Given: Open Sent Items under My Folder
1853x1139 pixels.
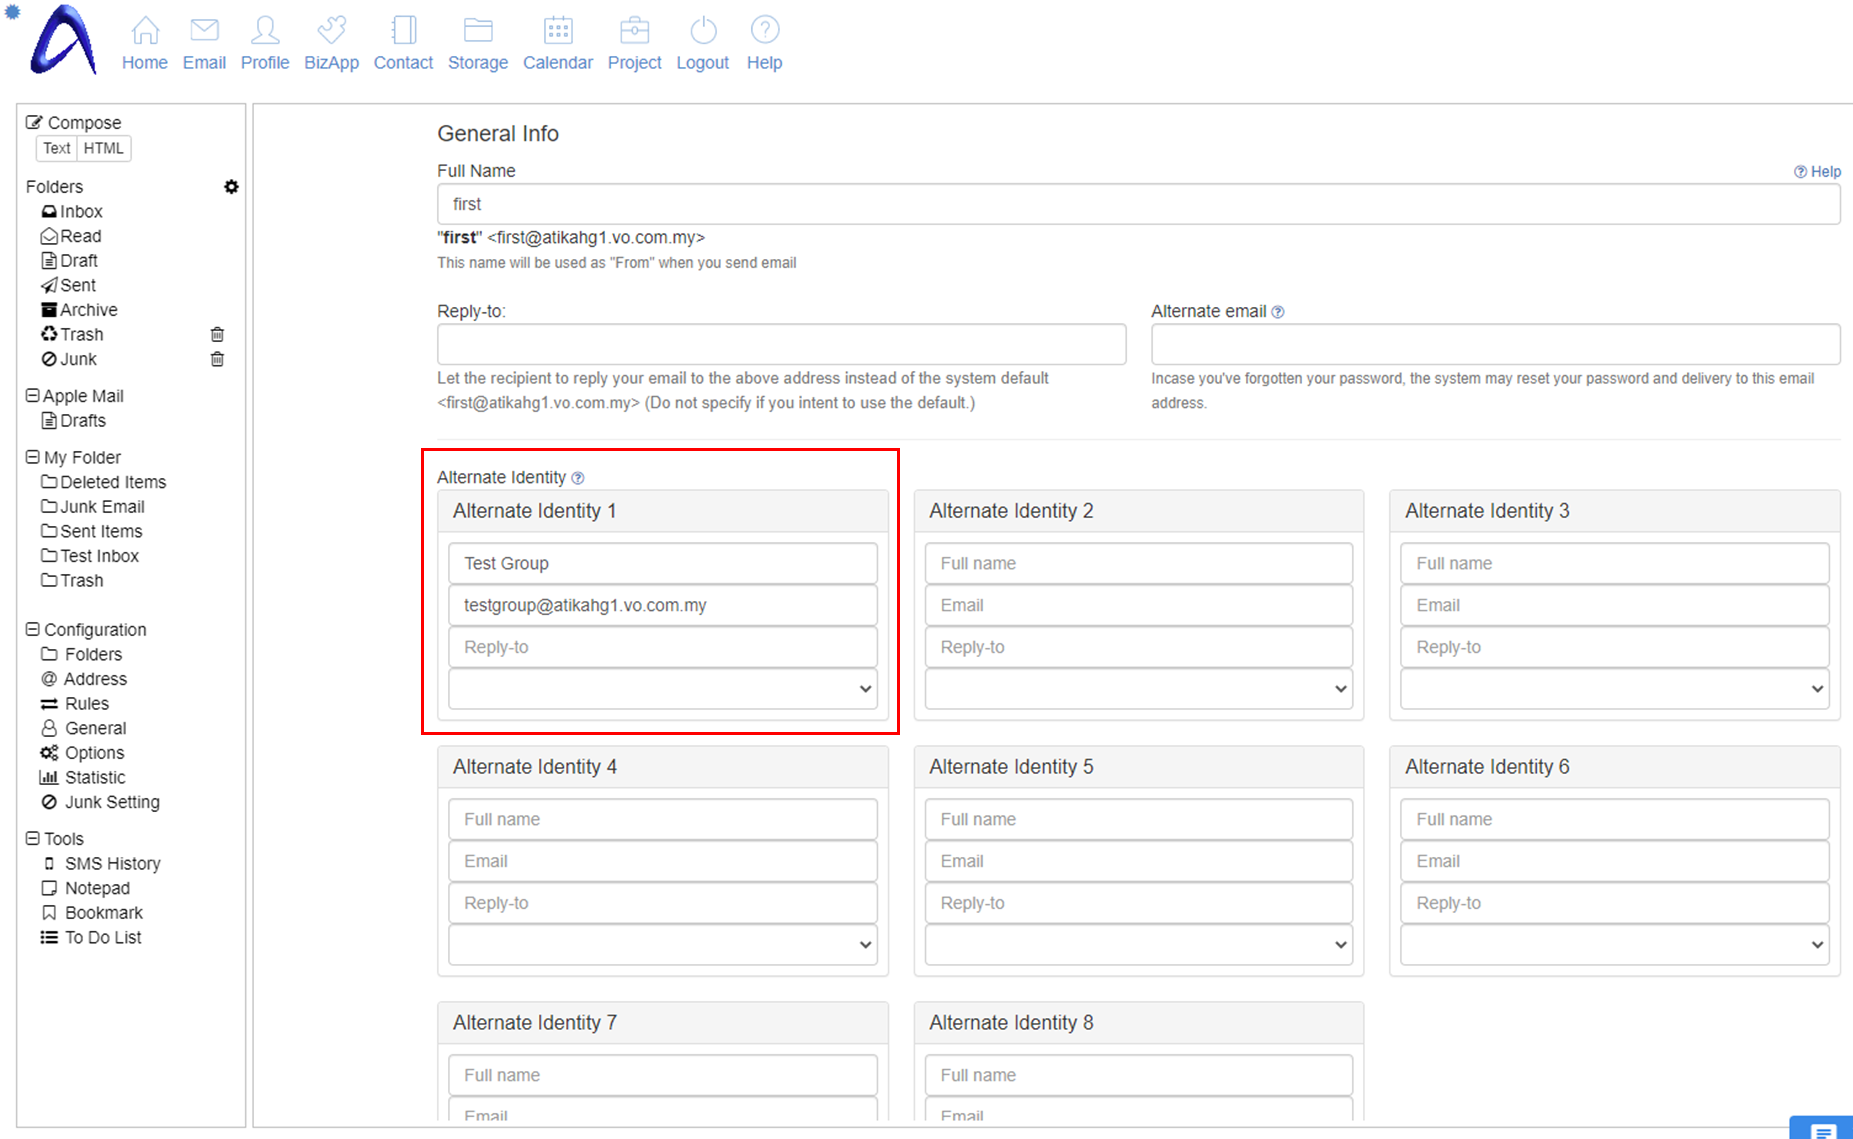Looking at the screenshot, I should 92,531.
